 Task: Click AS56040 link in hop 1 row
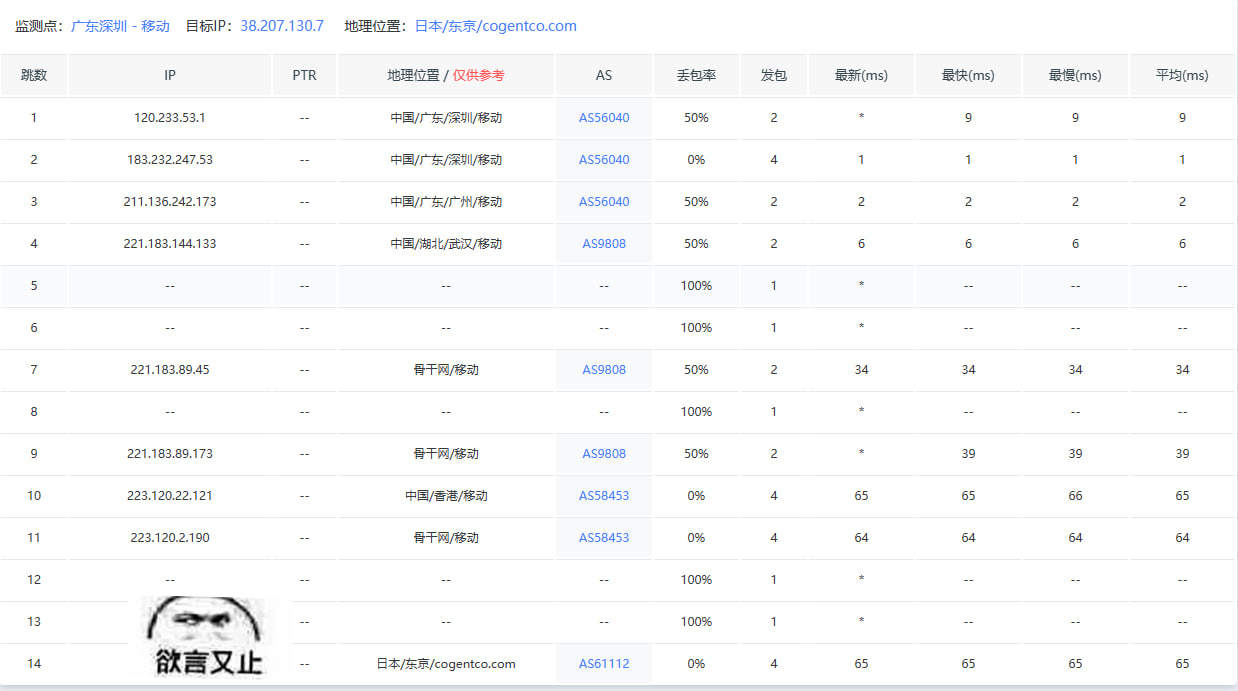604,118
